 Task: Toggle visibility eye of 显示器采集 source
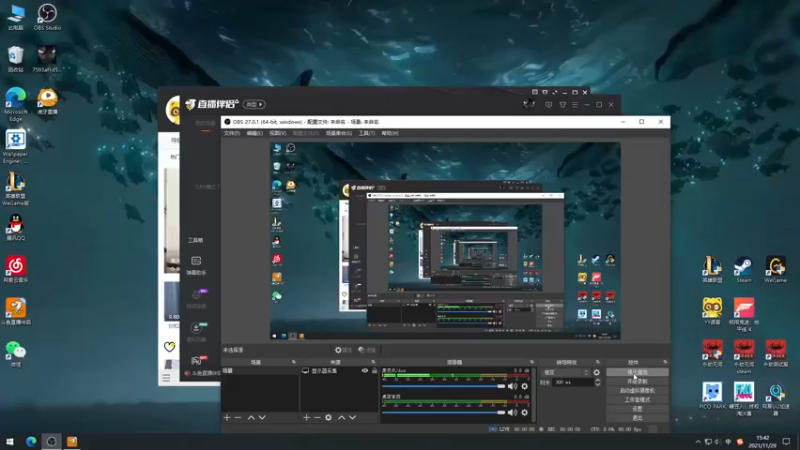365,371
